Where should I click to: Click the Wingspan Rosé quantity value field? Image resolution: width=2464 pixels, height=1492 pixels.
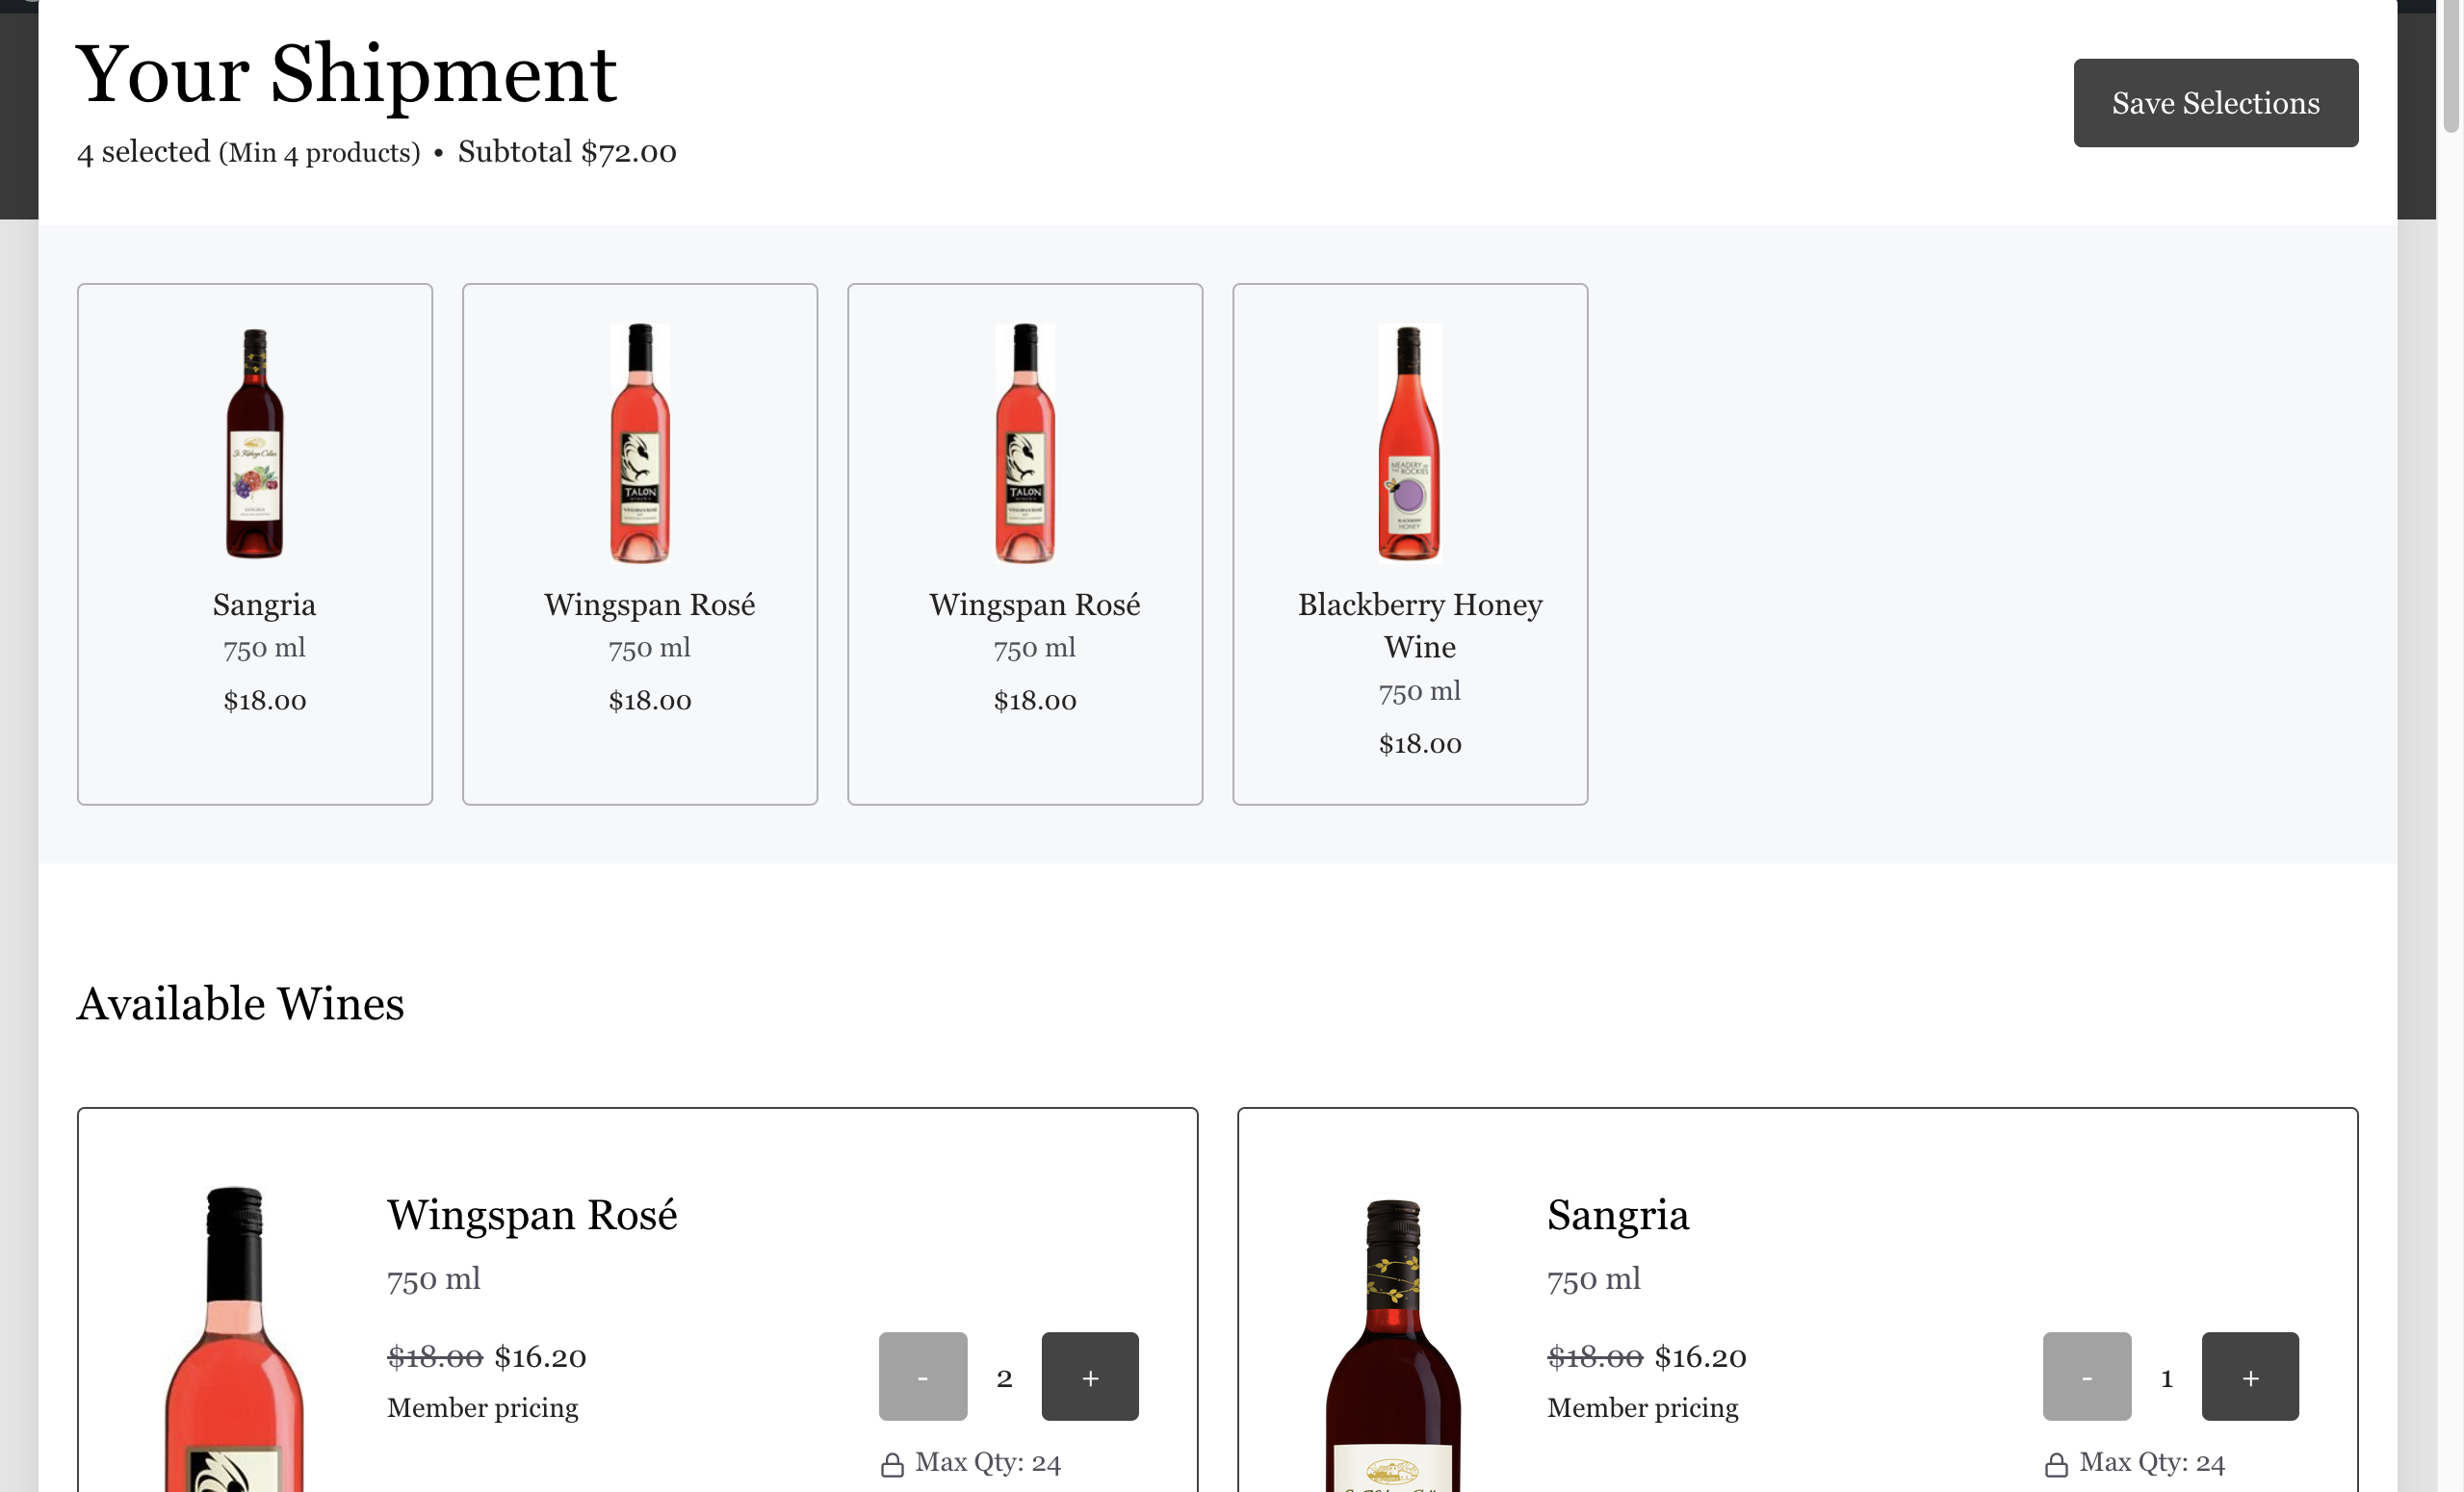point(1004,1378)
